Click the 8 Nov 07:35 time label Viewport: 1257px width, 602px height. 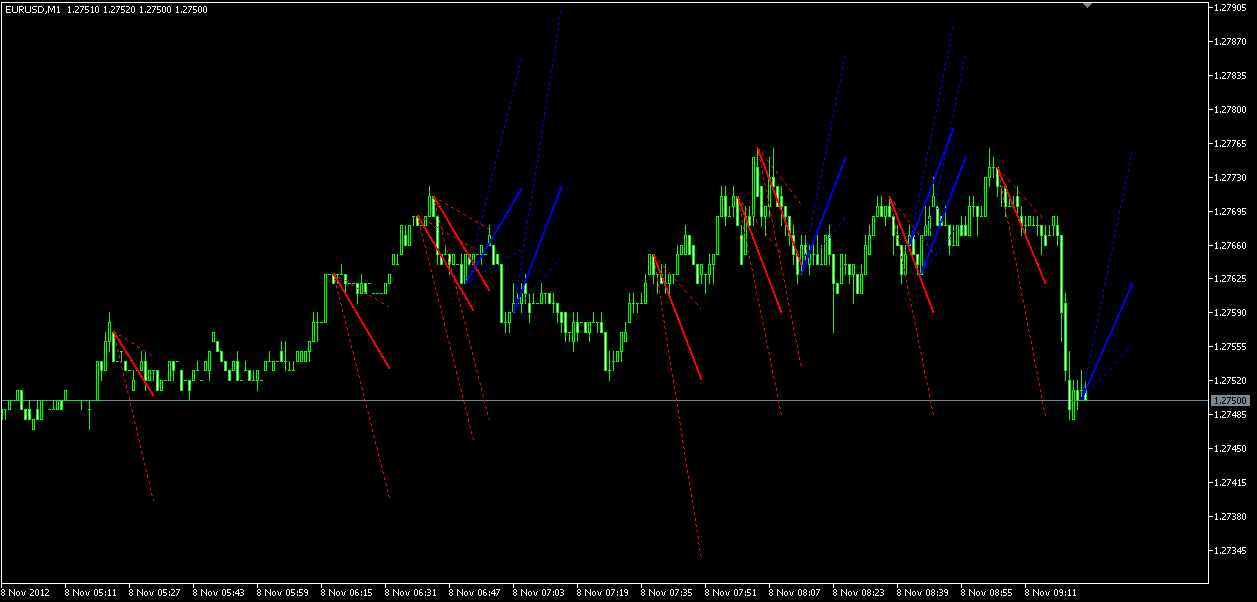pyautogui.click(x=668, y=592)
